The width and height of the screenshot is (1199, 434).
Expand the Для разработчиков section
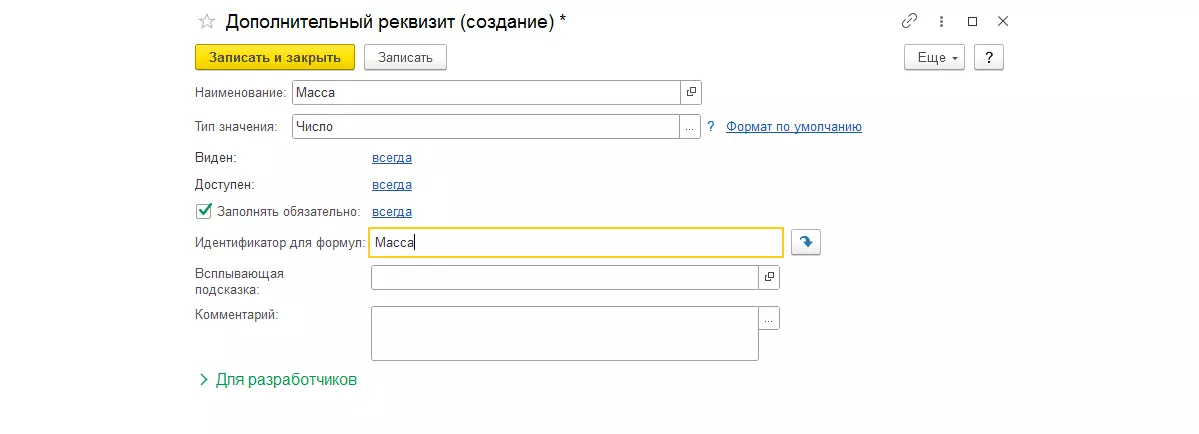pyautogui.click(x=277, y=380)
